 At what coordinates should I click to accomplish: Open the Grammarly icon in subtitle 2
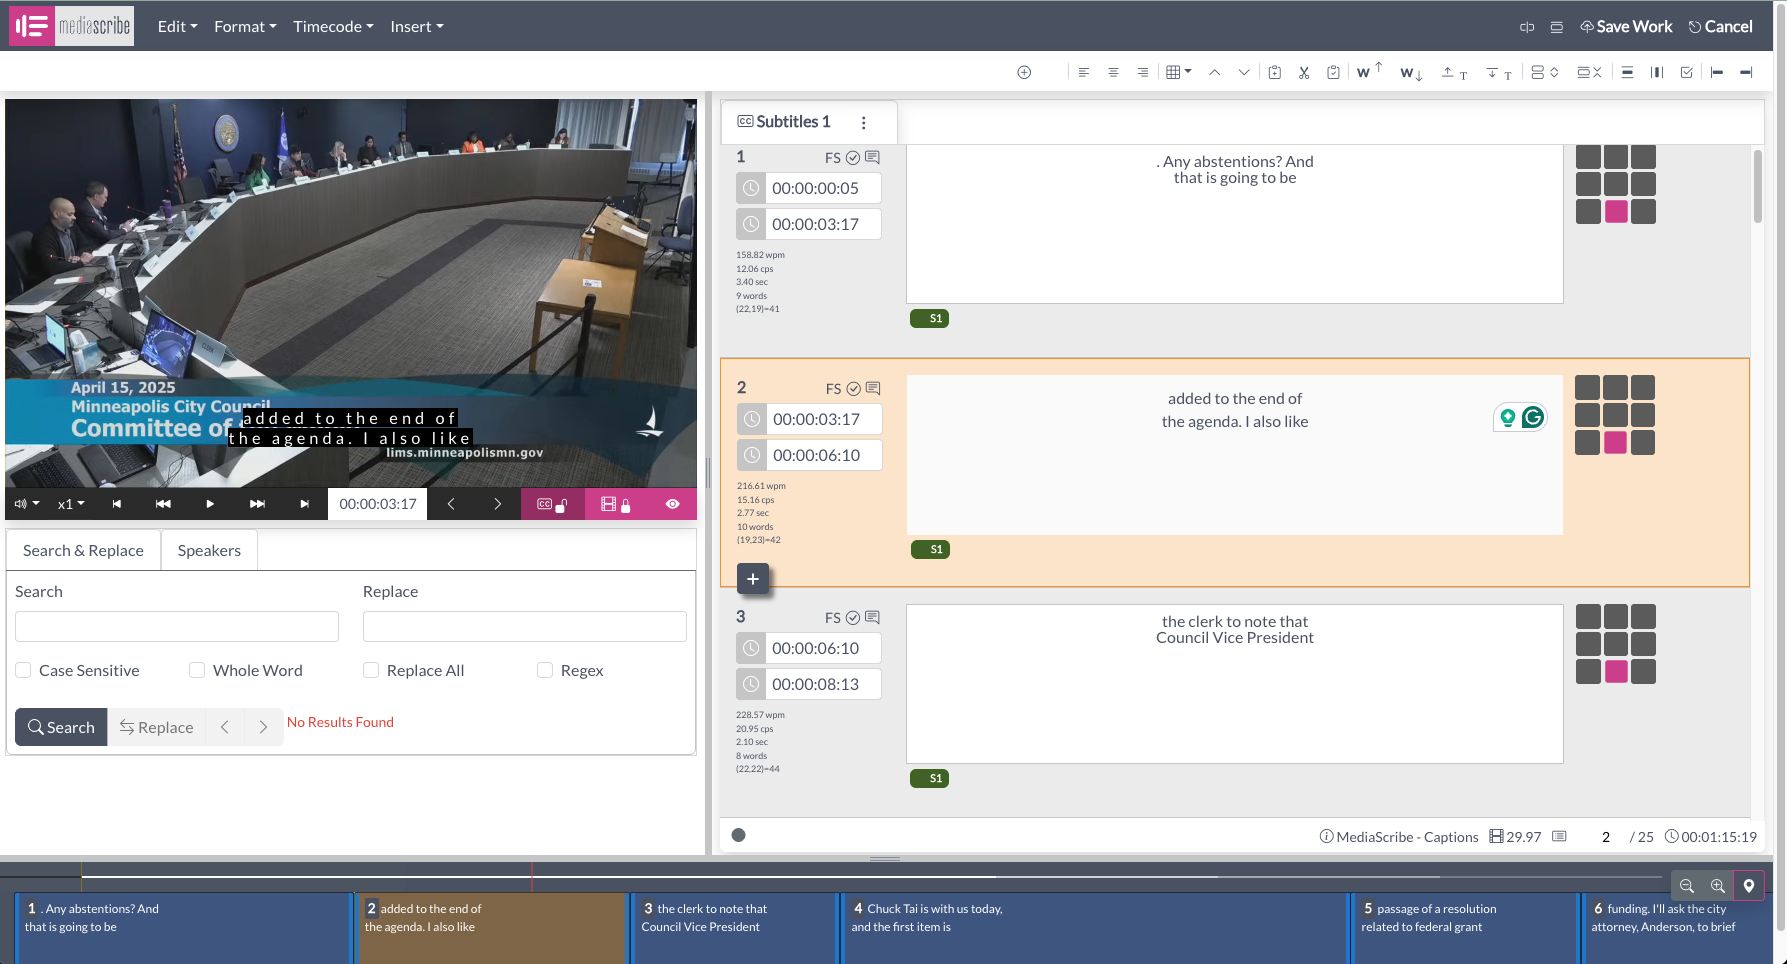pyautogui.click(x=1531, y=416)
